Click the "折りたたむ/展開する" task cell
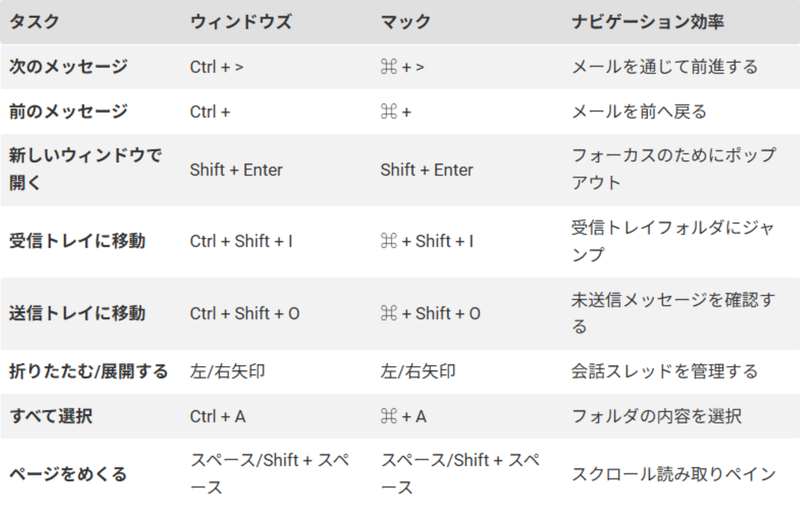This screenshot has height=508, width=800. tap(89, 372)
